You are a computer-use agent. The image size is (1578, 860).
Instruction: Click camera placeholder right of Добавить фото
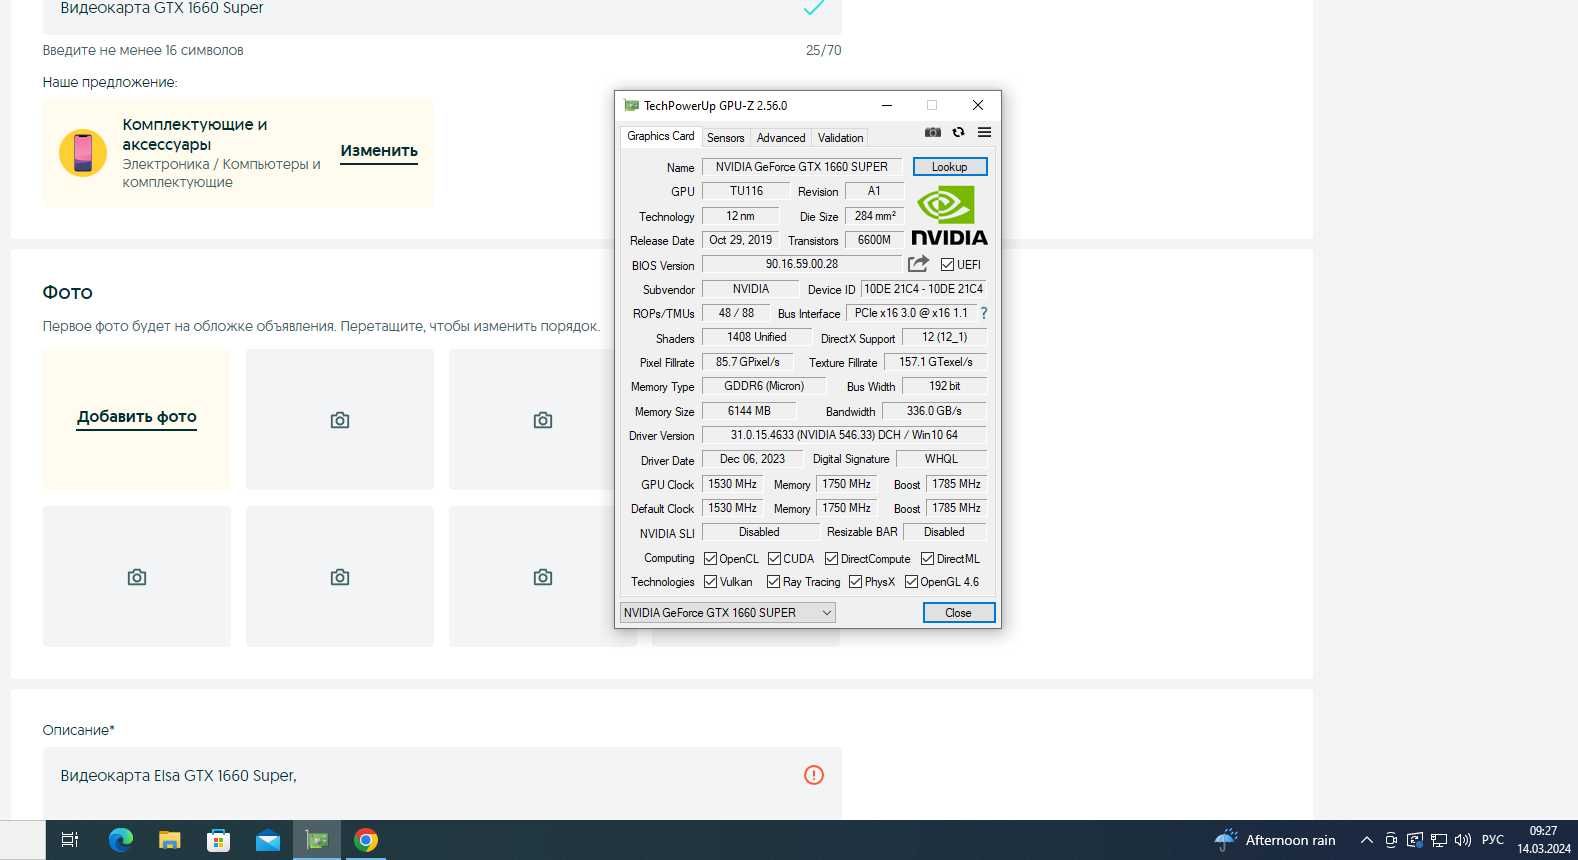[340, 419]
